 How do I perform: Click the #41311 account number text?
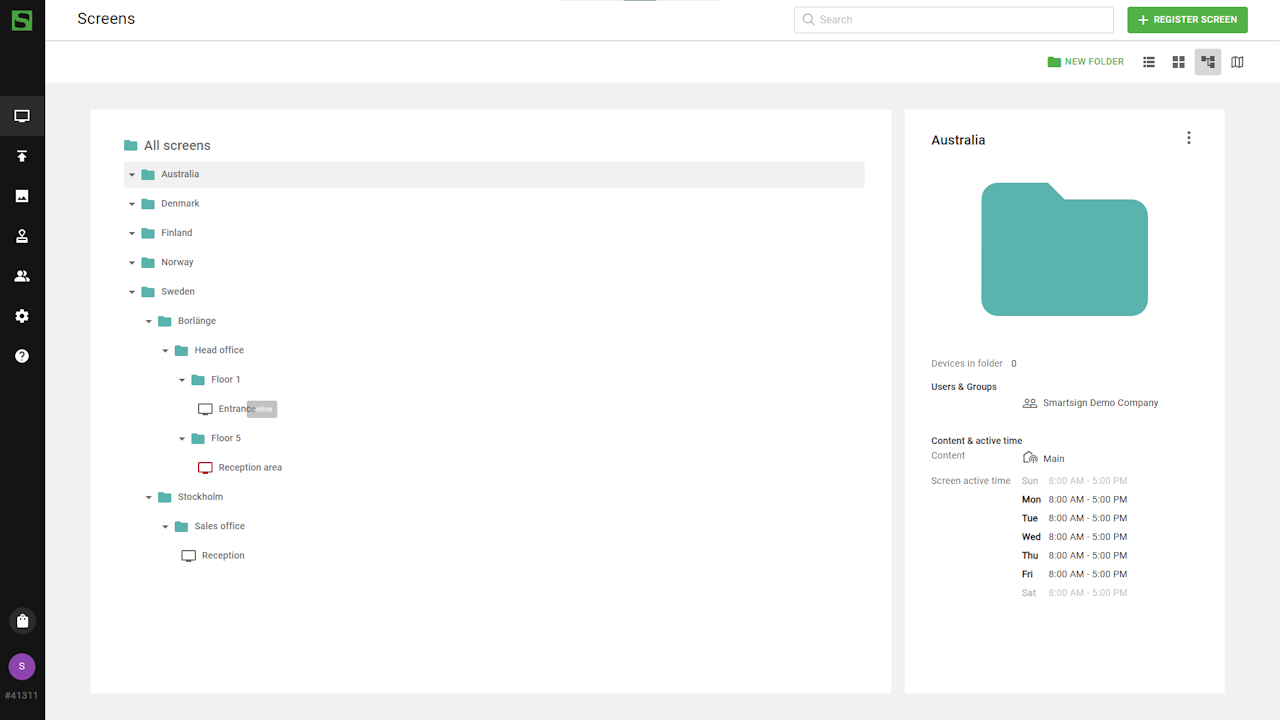coord(22,696)
